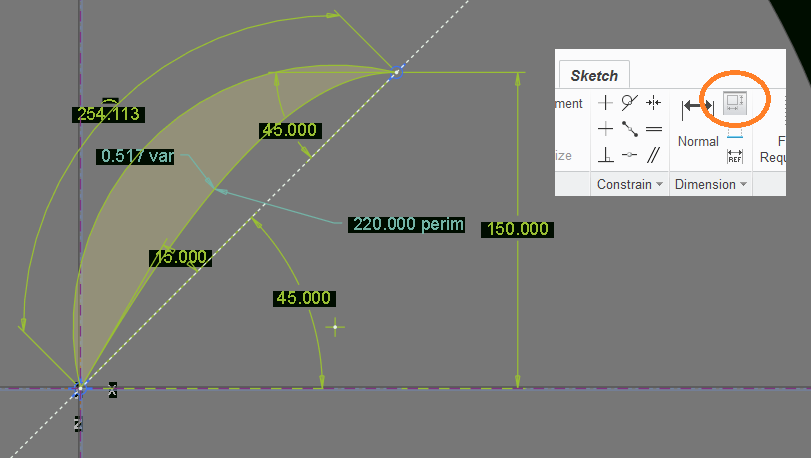The image size is (811, 458).
Task: Select the Horizontal constraint icon
Action: [x=605, y=128]
